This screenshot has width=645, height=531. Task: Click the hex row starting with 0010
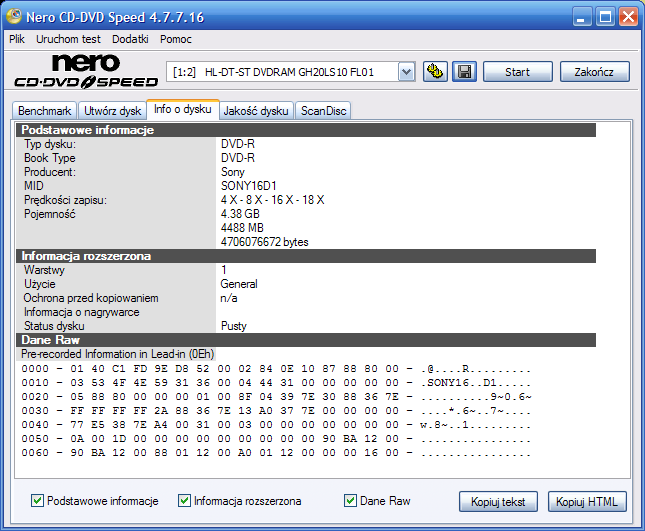(276, 383)
